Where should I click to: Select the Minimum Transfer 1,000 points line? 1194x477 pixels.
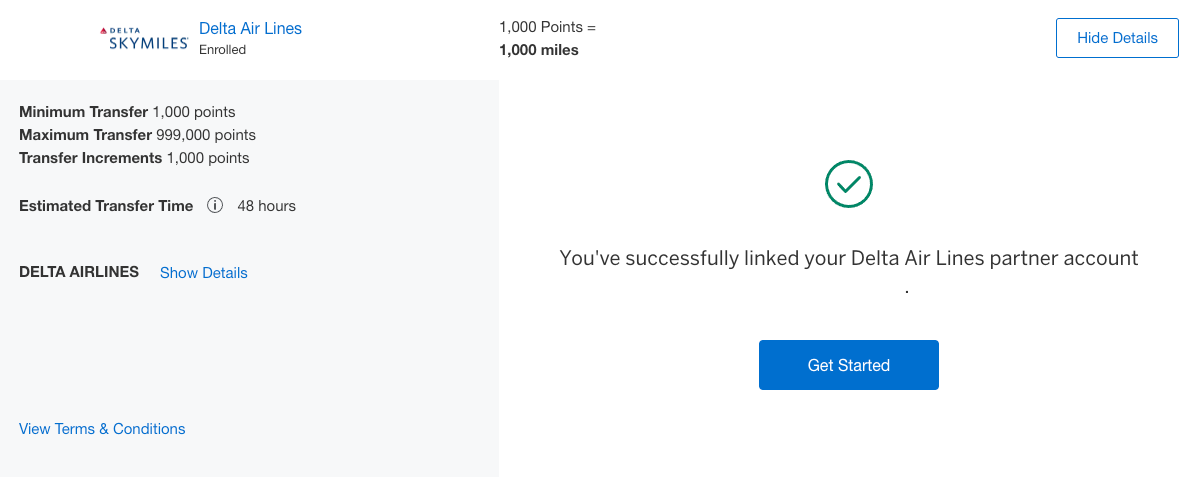[127, 112]
